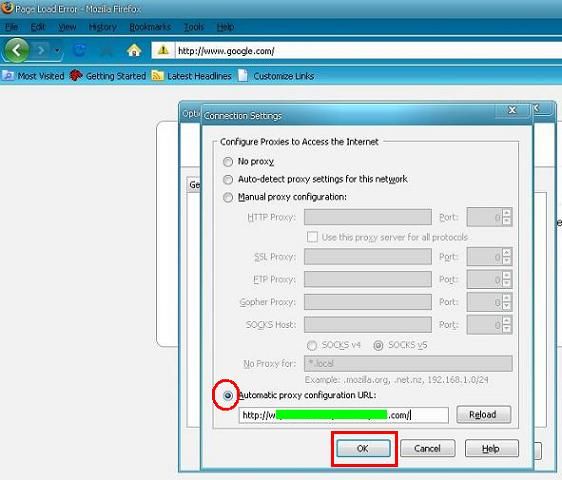This screenshot has width=562, height=480.
Task: Click the Cancel button in Connection Settings
Action: click(428, 448)
